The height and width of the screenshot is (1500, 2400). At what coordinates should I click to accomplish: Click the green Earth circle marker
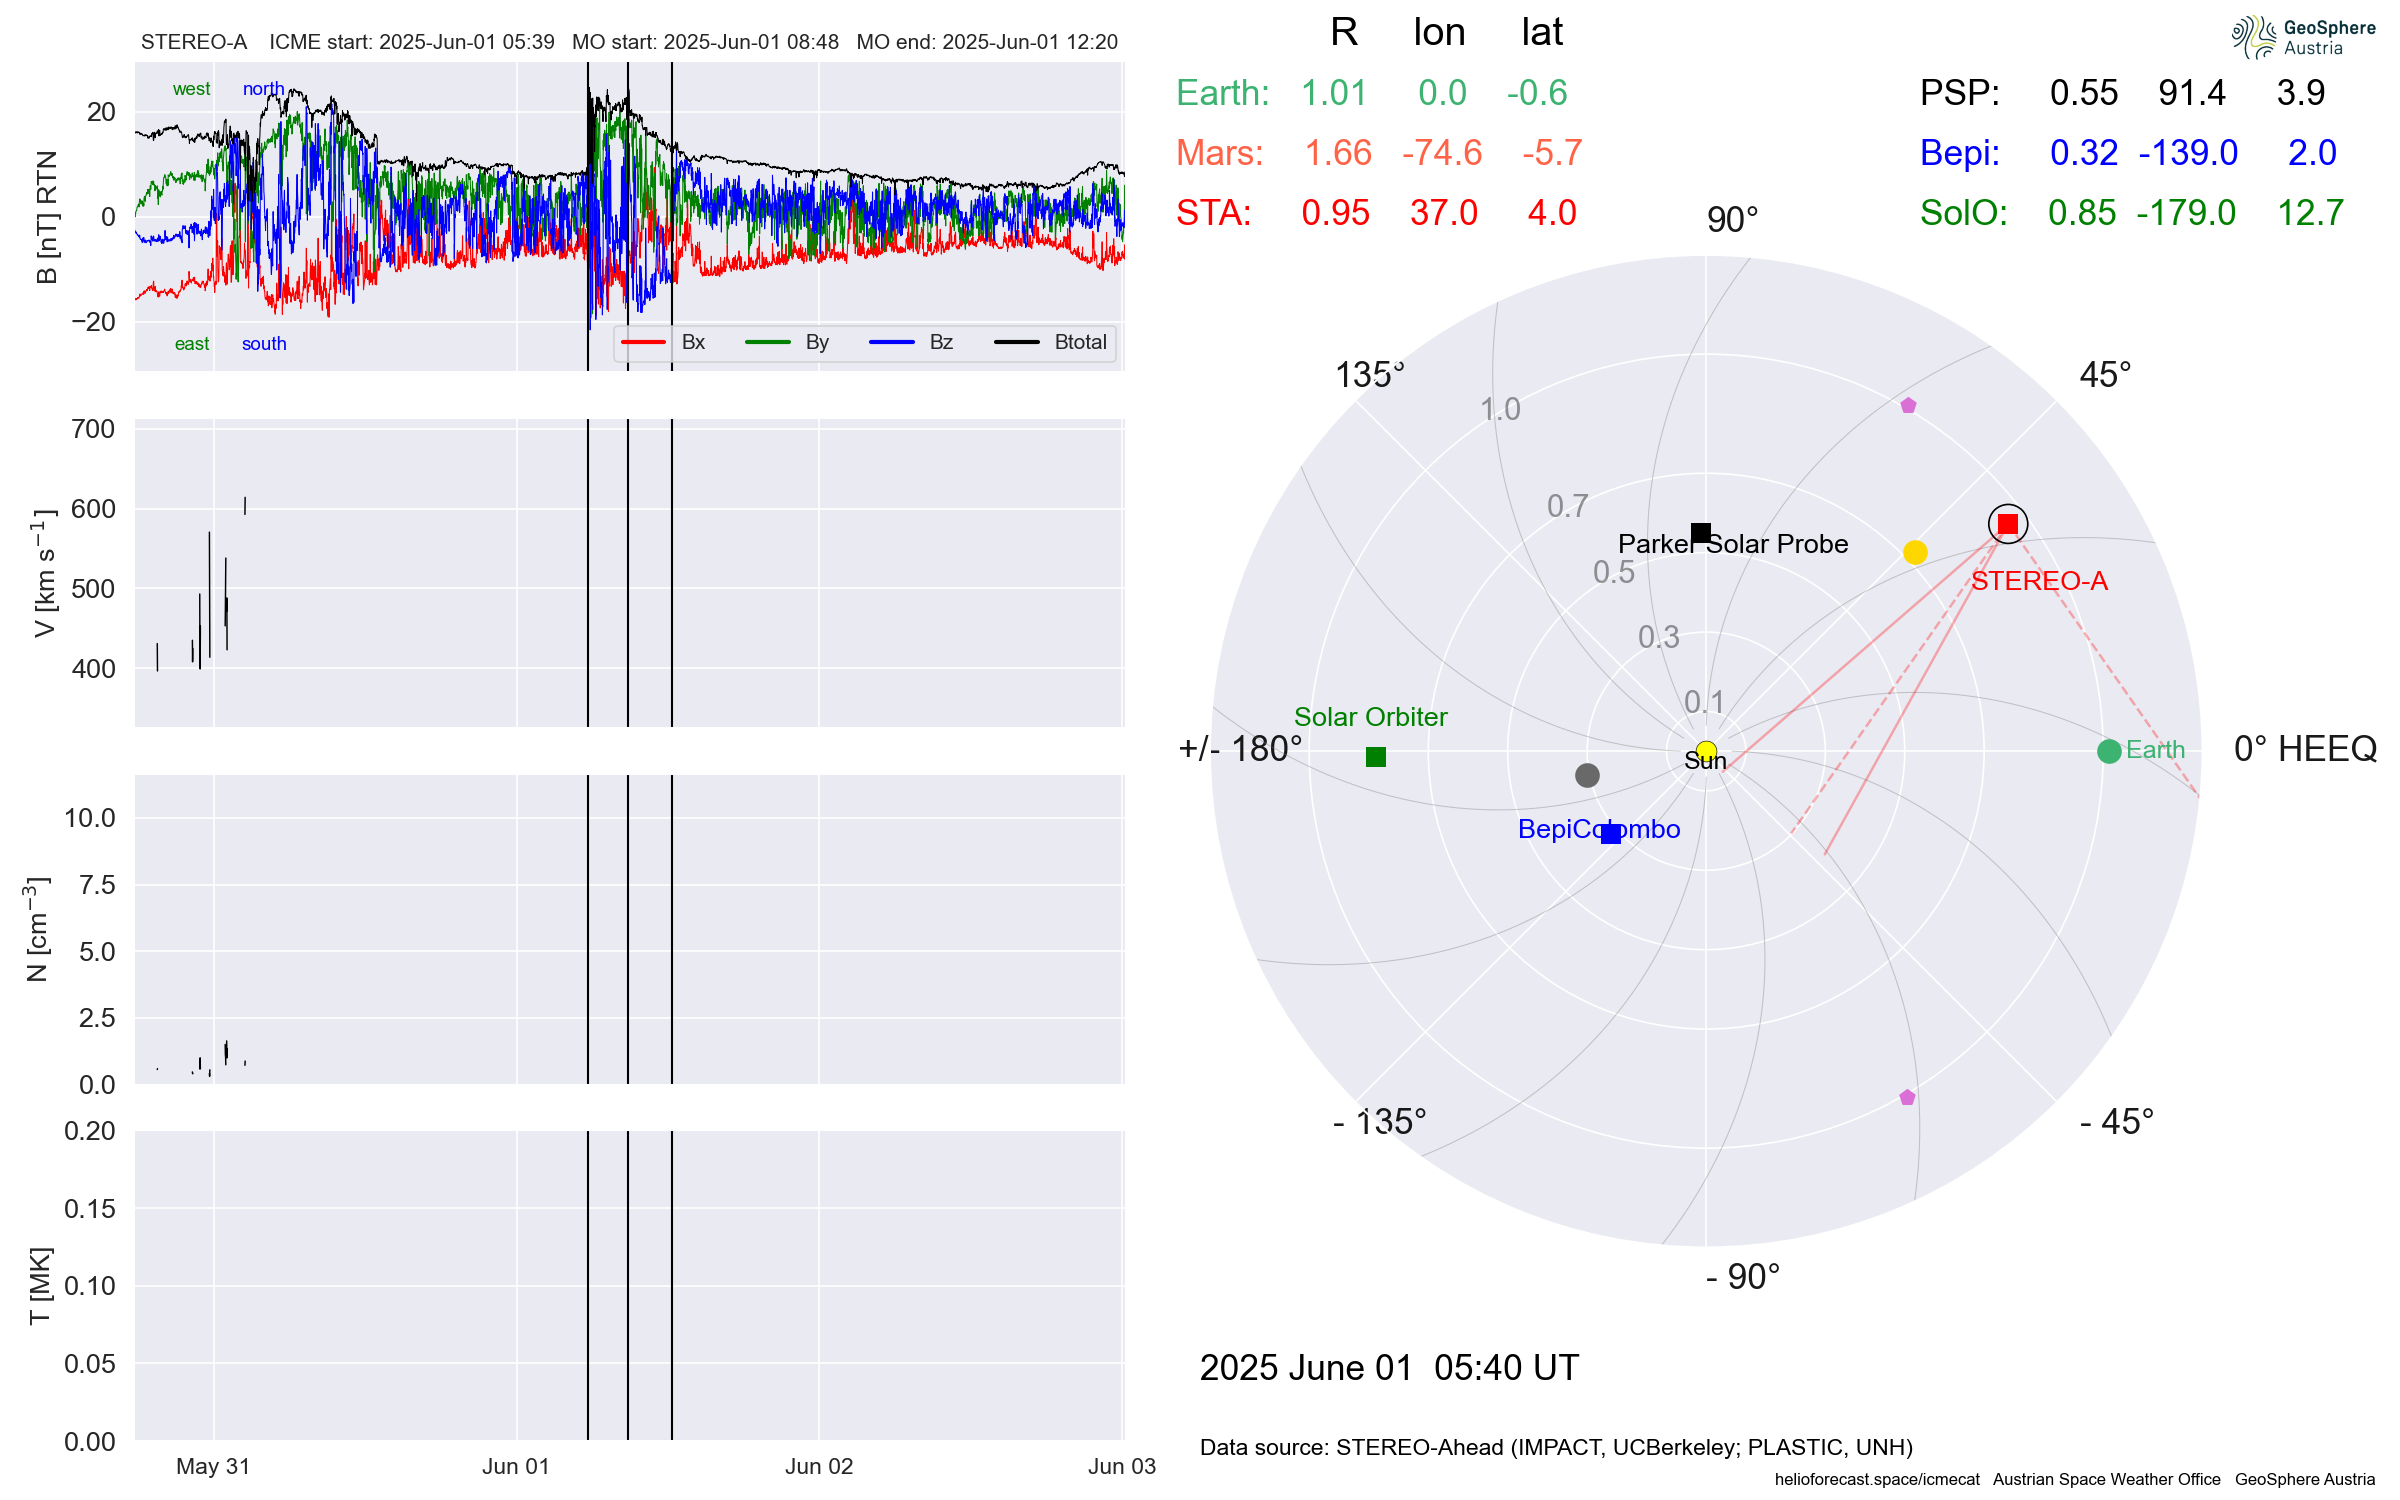[2109, 751]
